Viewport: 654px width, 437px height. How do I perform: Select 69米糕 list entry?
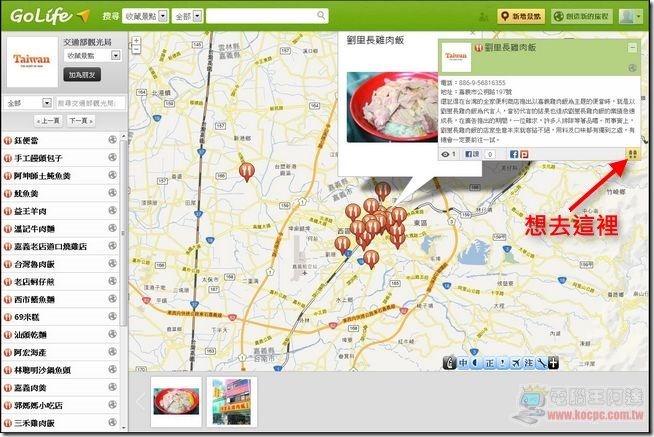point(27,317)
